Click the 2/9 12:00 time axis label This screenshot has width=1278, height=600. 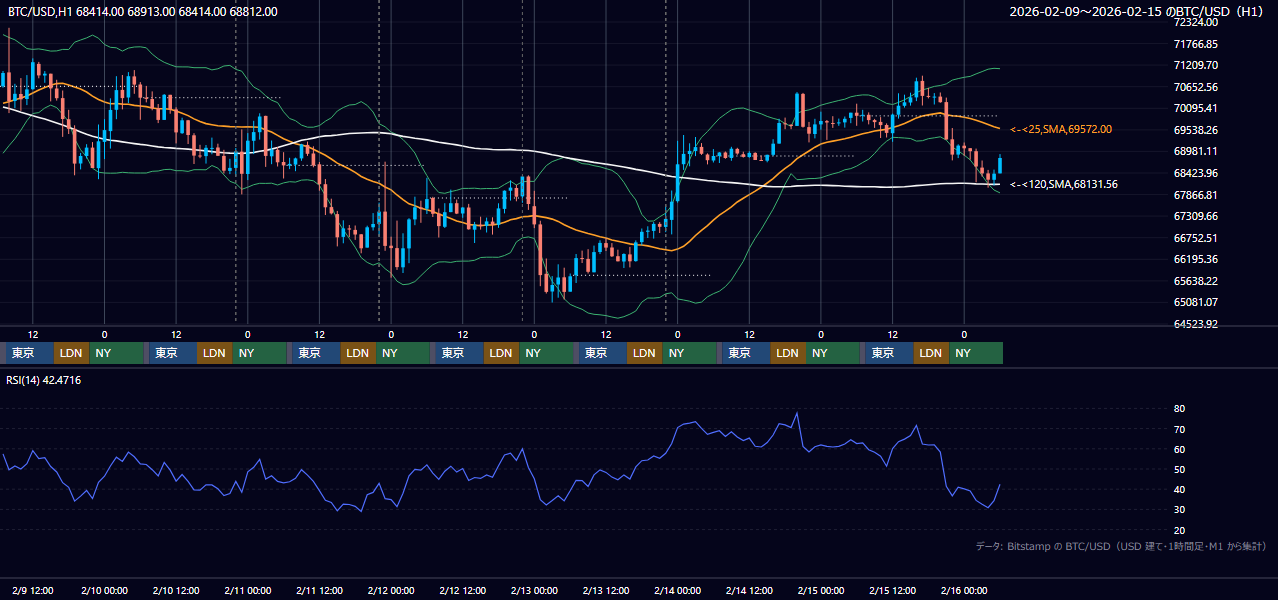click(33, 590)
